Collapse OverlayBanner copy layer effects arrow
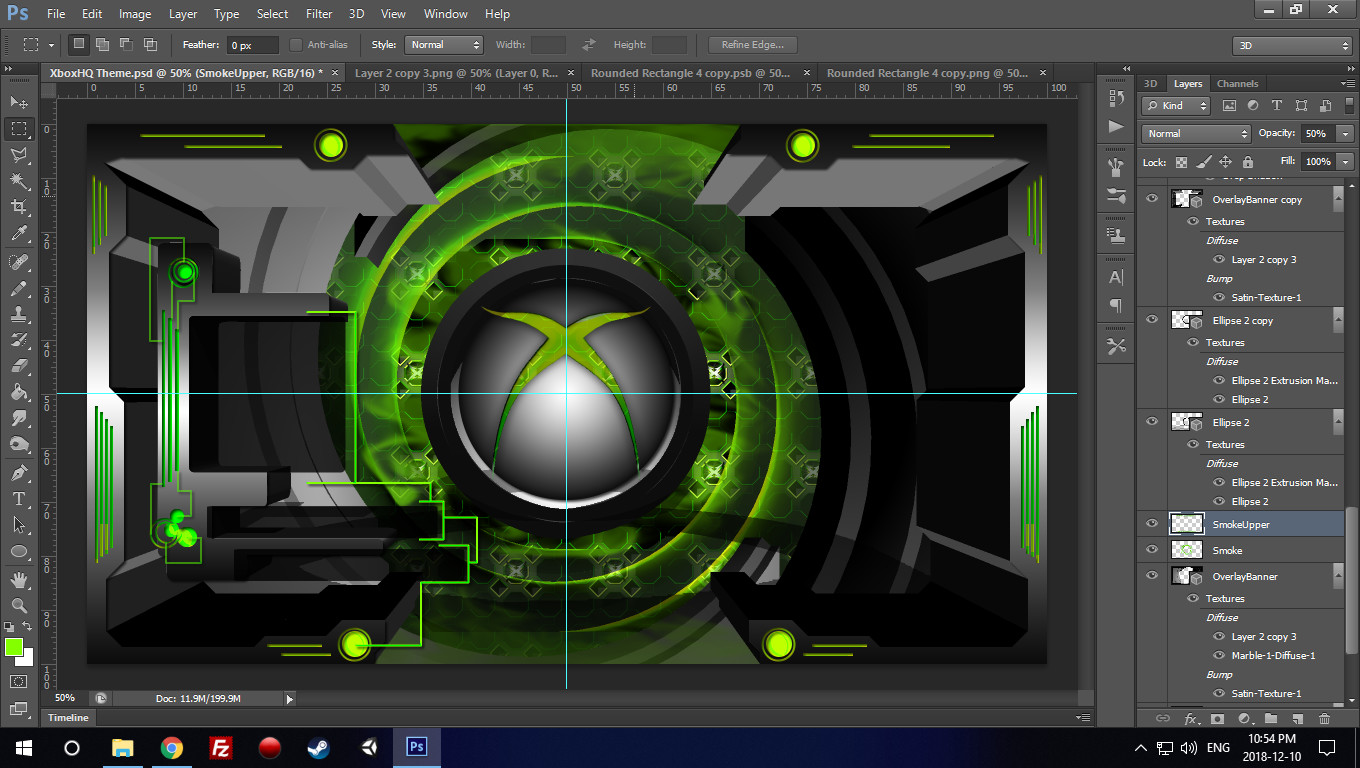The image size is (1360, 768). tap(1338, 199)
